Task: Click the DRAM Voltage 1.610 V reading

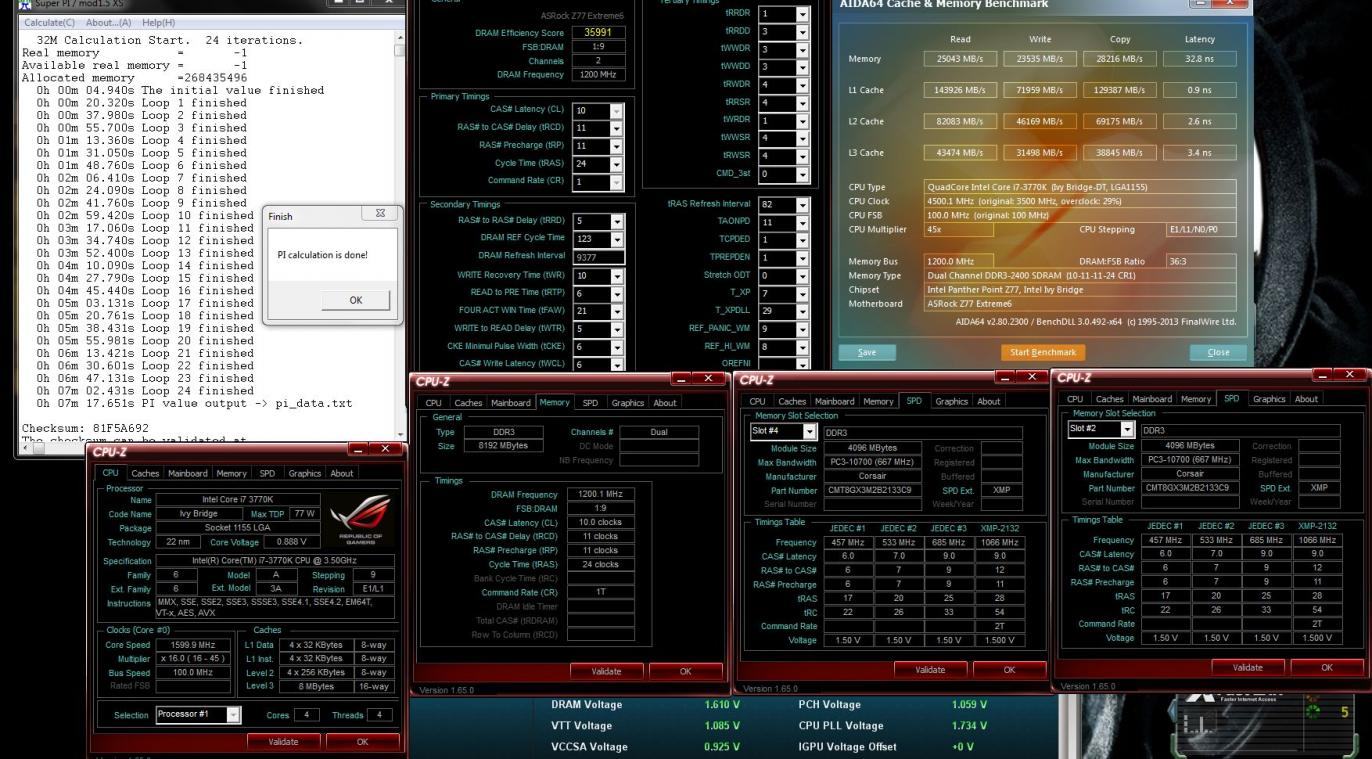Action: click(x=722, y=705)
